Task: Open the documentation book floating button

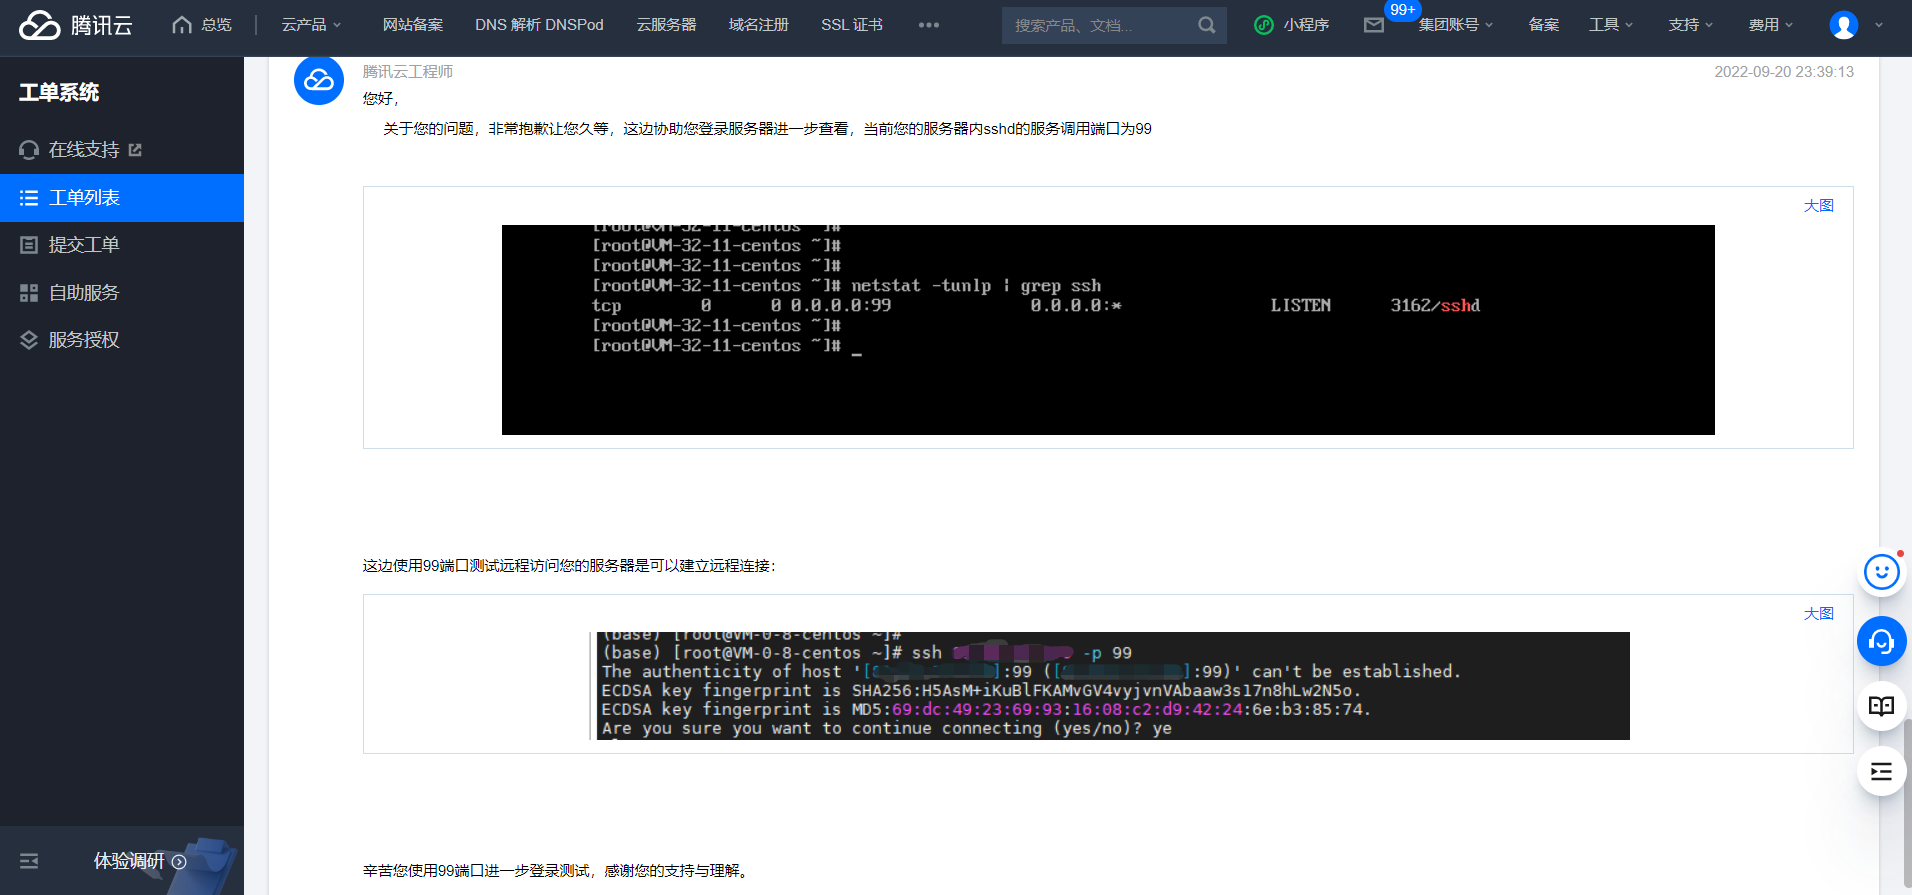Action: 1882,706
